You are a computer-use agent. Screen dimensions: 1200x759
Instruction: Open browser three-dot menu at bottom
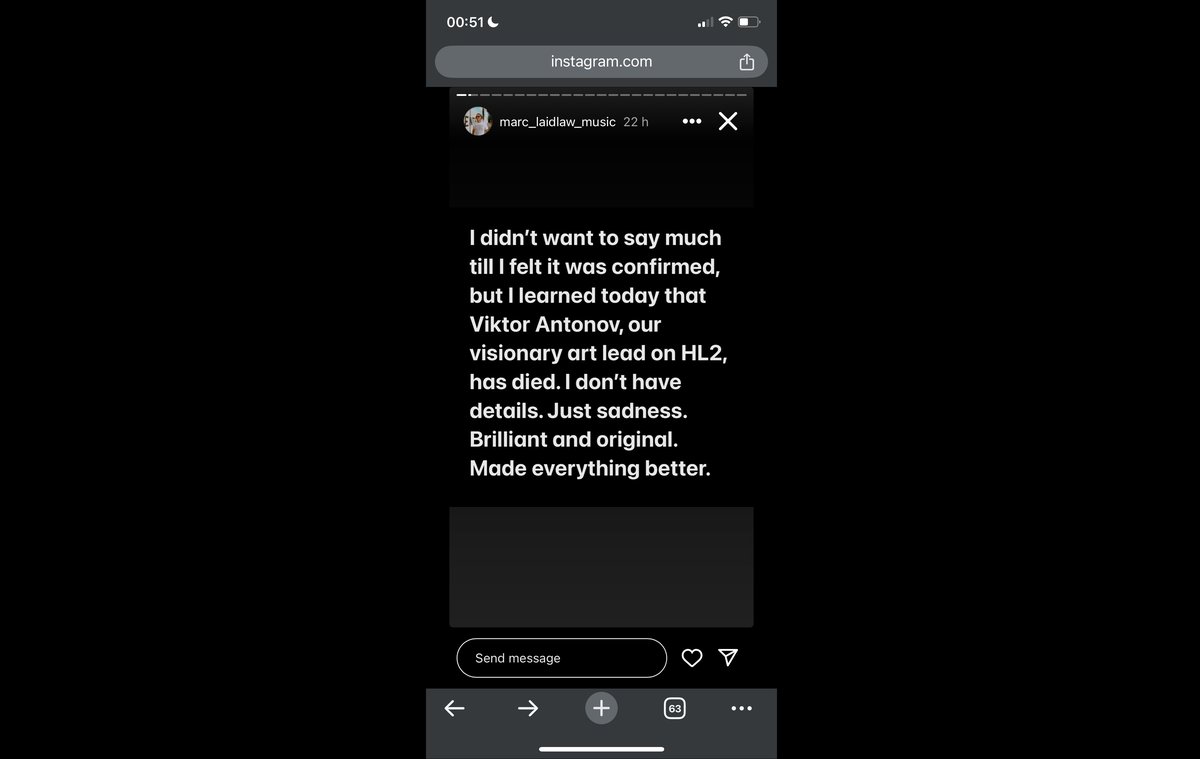[741, 708]
